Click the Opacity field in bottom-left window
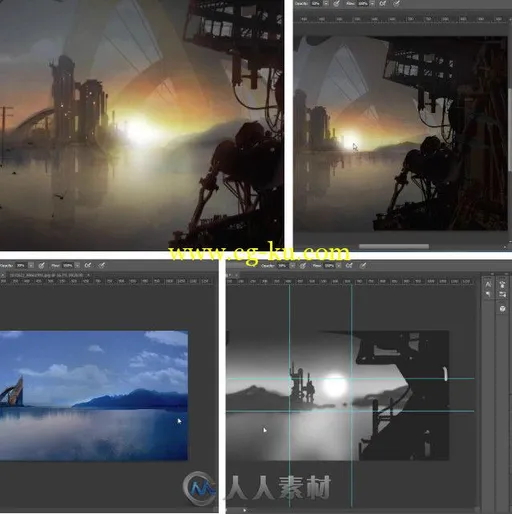Image resolution: width=512 pixels, height=514 pixels. coord(21,266)
